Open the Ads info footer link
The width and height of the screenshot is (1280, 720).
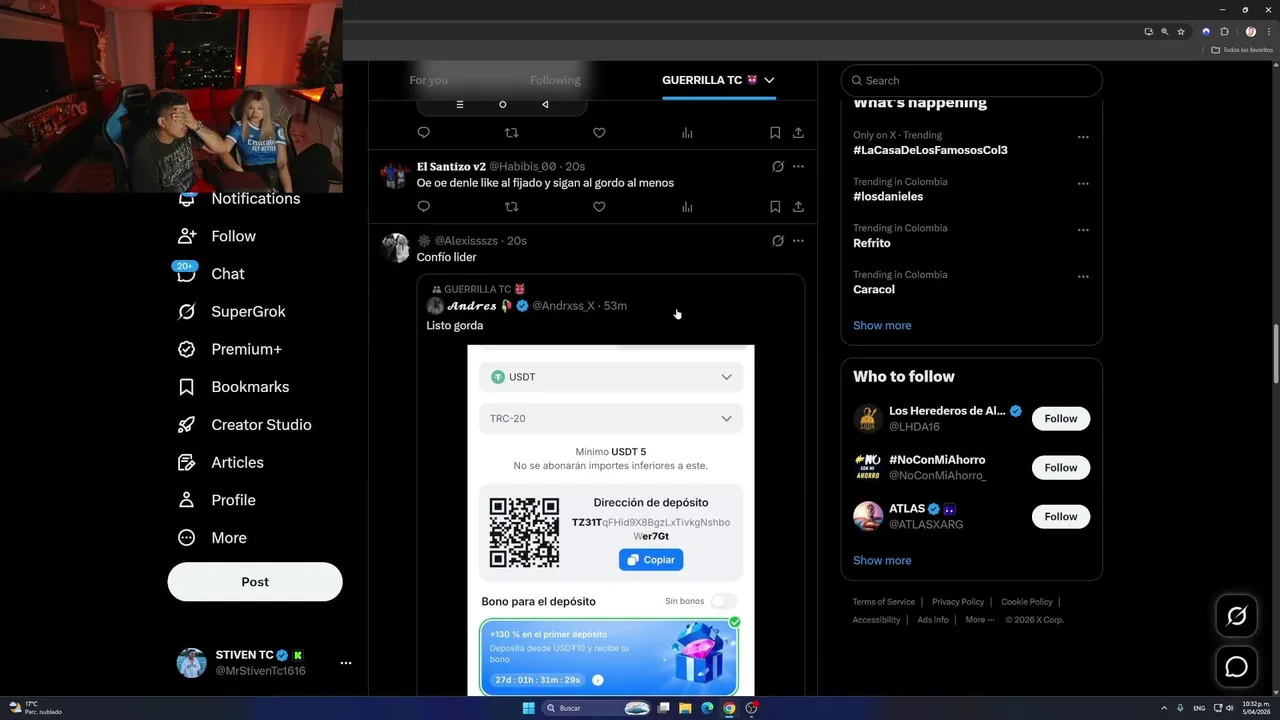pyautogui.click(x=933, y=620)
